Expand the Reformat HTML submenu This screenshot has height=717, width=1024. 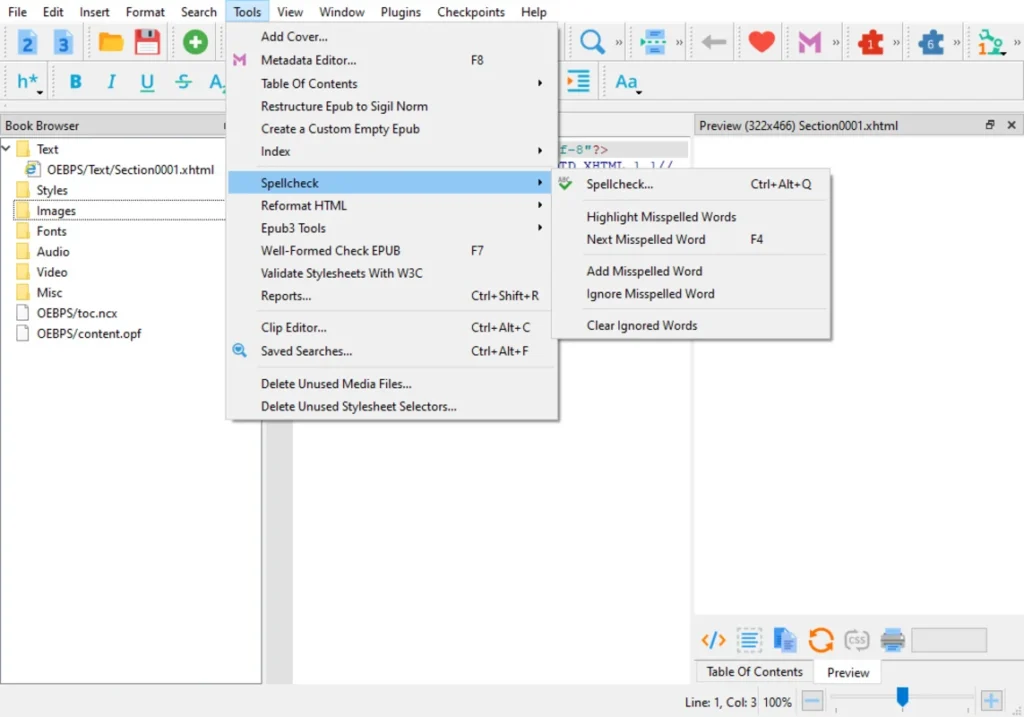pyautogui.click(x=392, y=206)
